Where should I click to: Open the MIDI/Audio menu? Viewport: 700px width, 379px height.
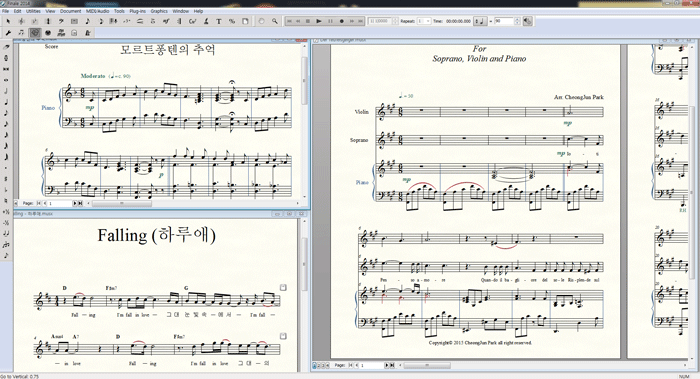[x=97, y=11]
